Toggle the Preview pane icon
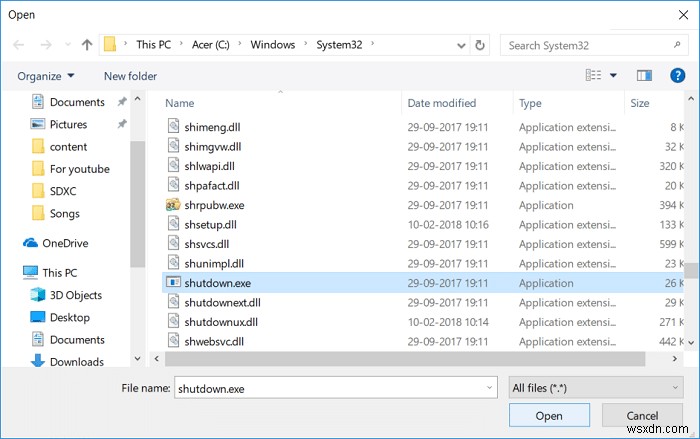This screenshot has height=439, width=700. point(645,75)
